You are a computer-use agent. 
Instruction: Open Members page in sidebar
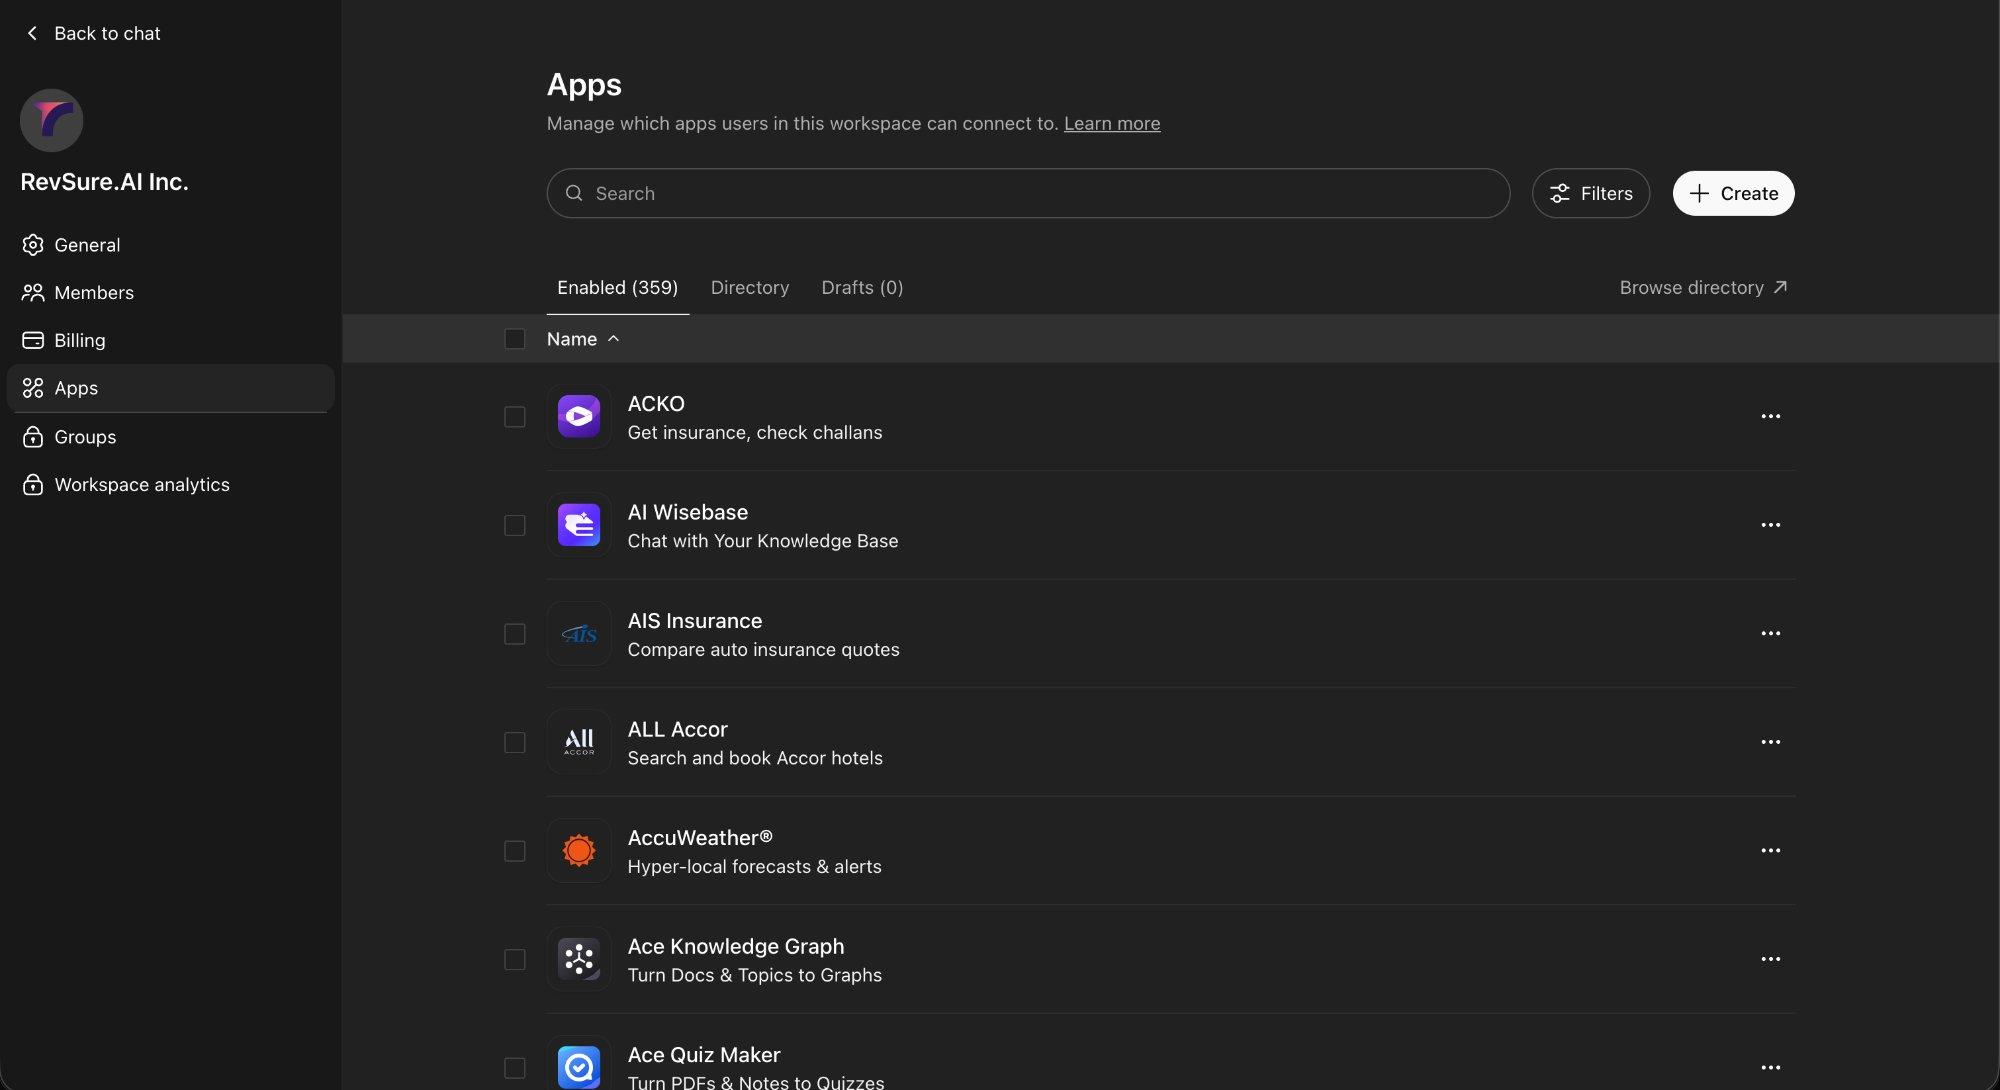click(170, 293)
